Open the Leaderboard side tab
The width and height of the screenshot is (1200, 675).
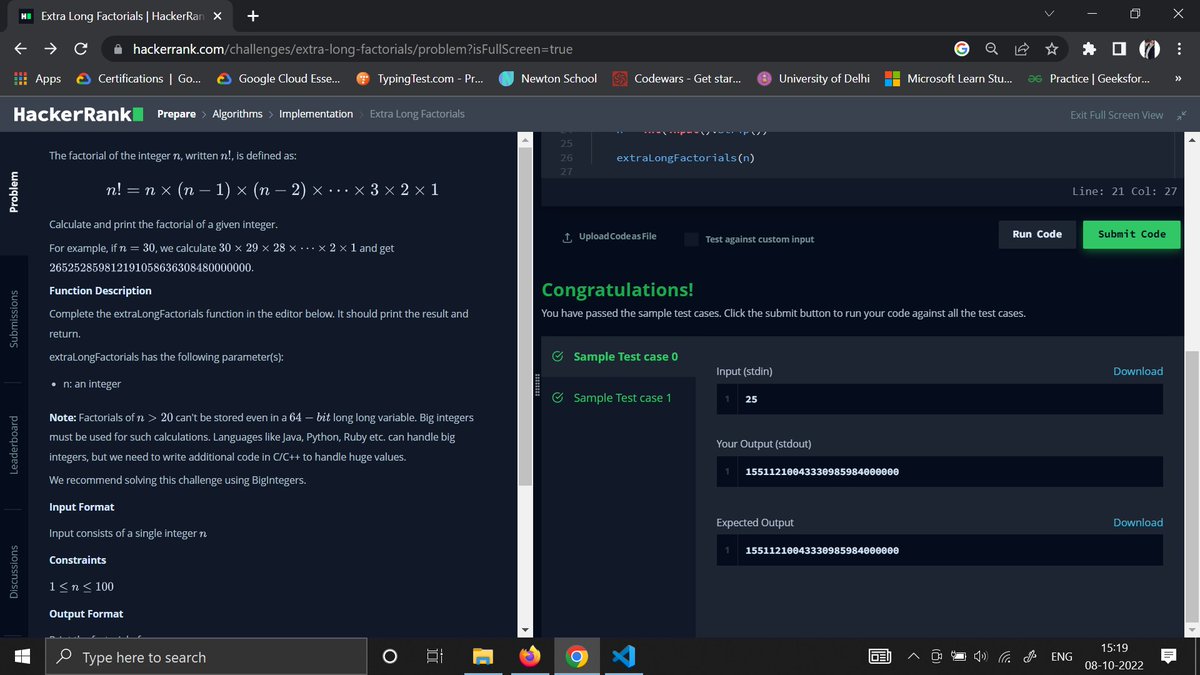point(14,445)
